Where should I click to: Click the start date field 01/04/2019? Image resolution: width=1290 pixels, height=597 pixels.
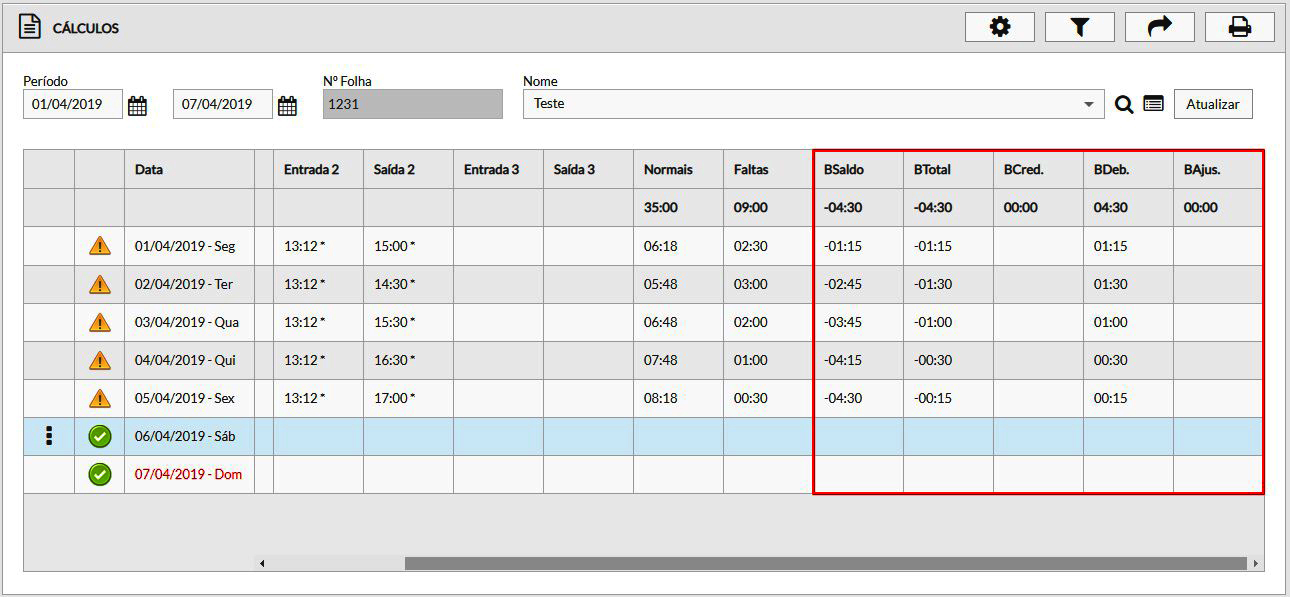point(72,104)
